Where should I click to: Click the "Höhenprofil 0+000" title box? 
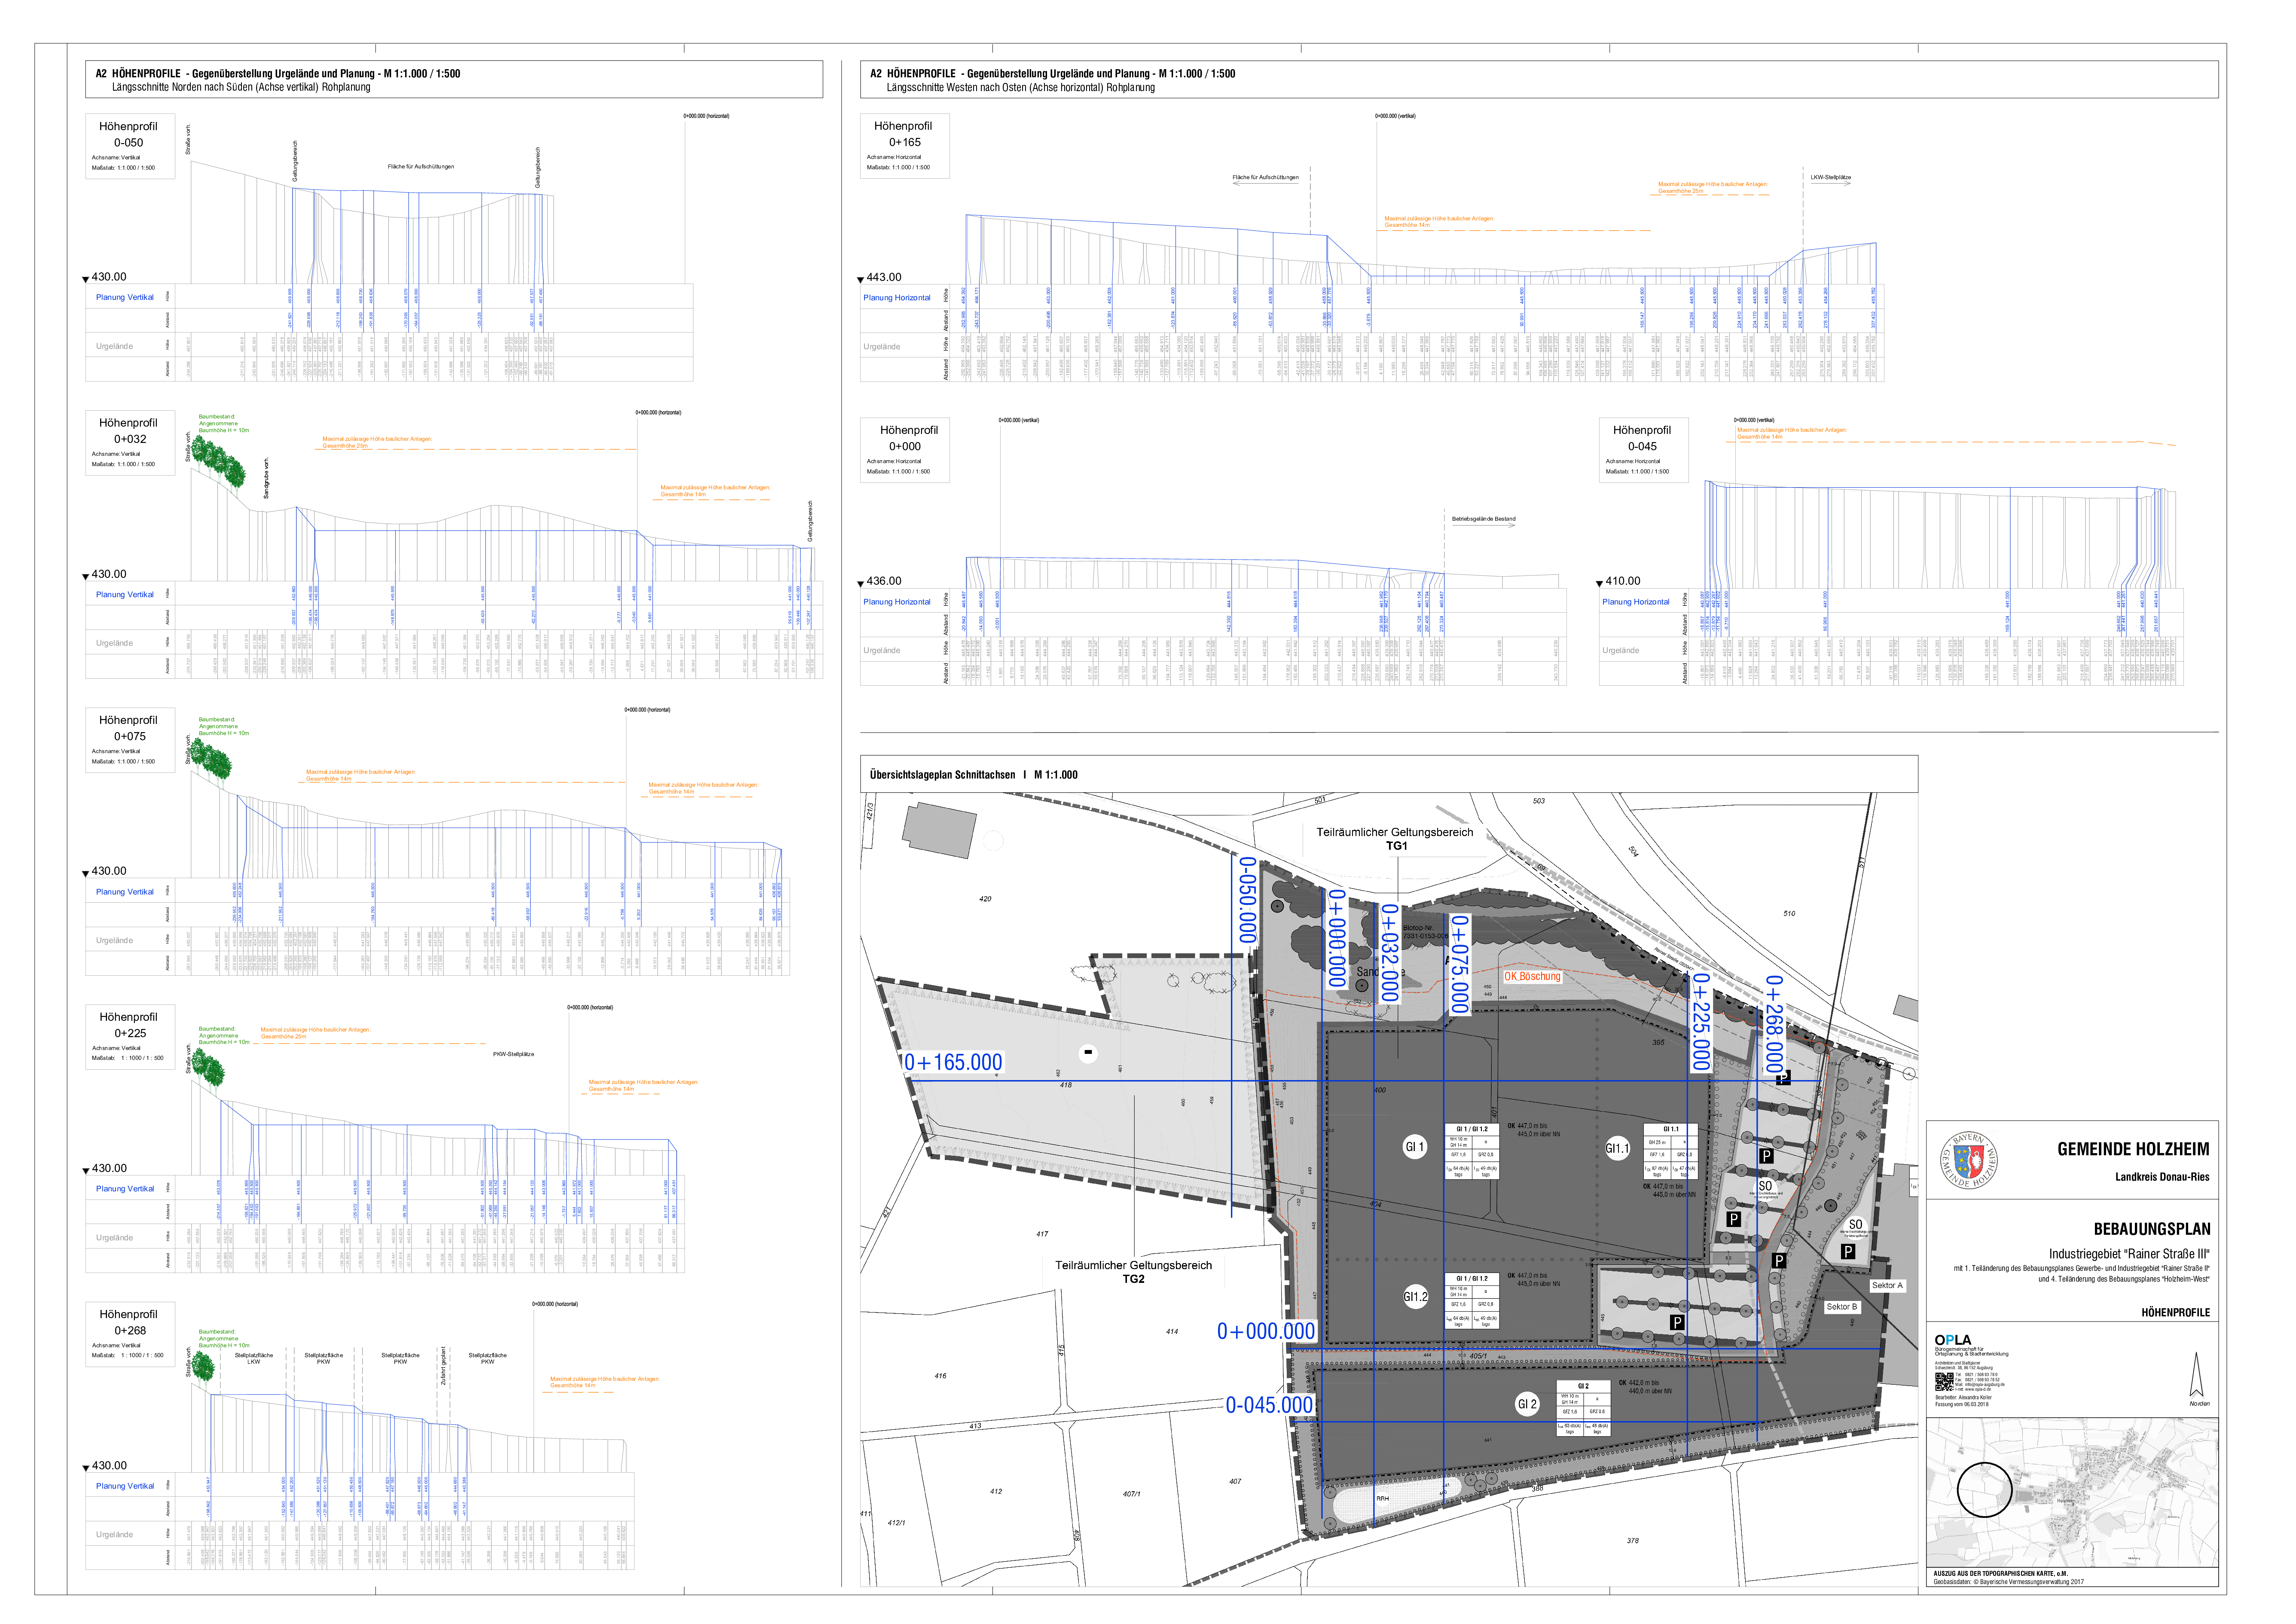click(904, 450)
